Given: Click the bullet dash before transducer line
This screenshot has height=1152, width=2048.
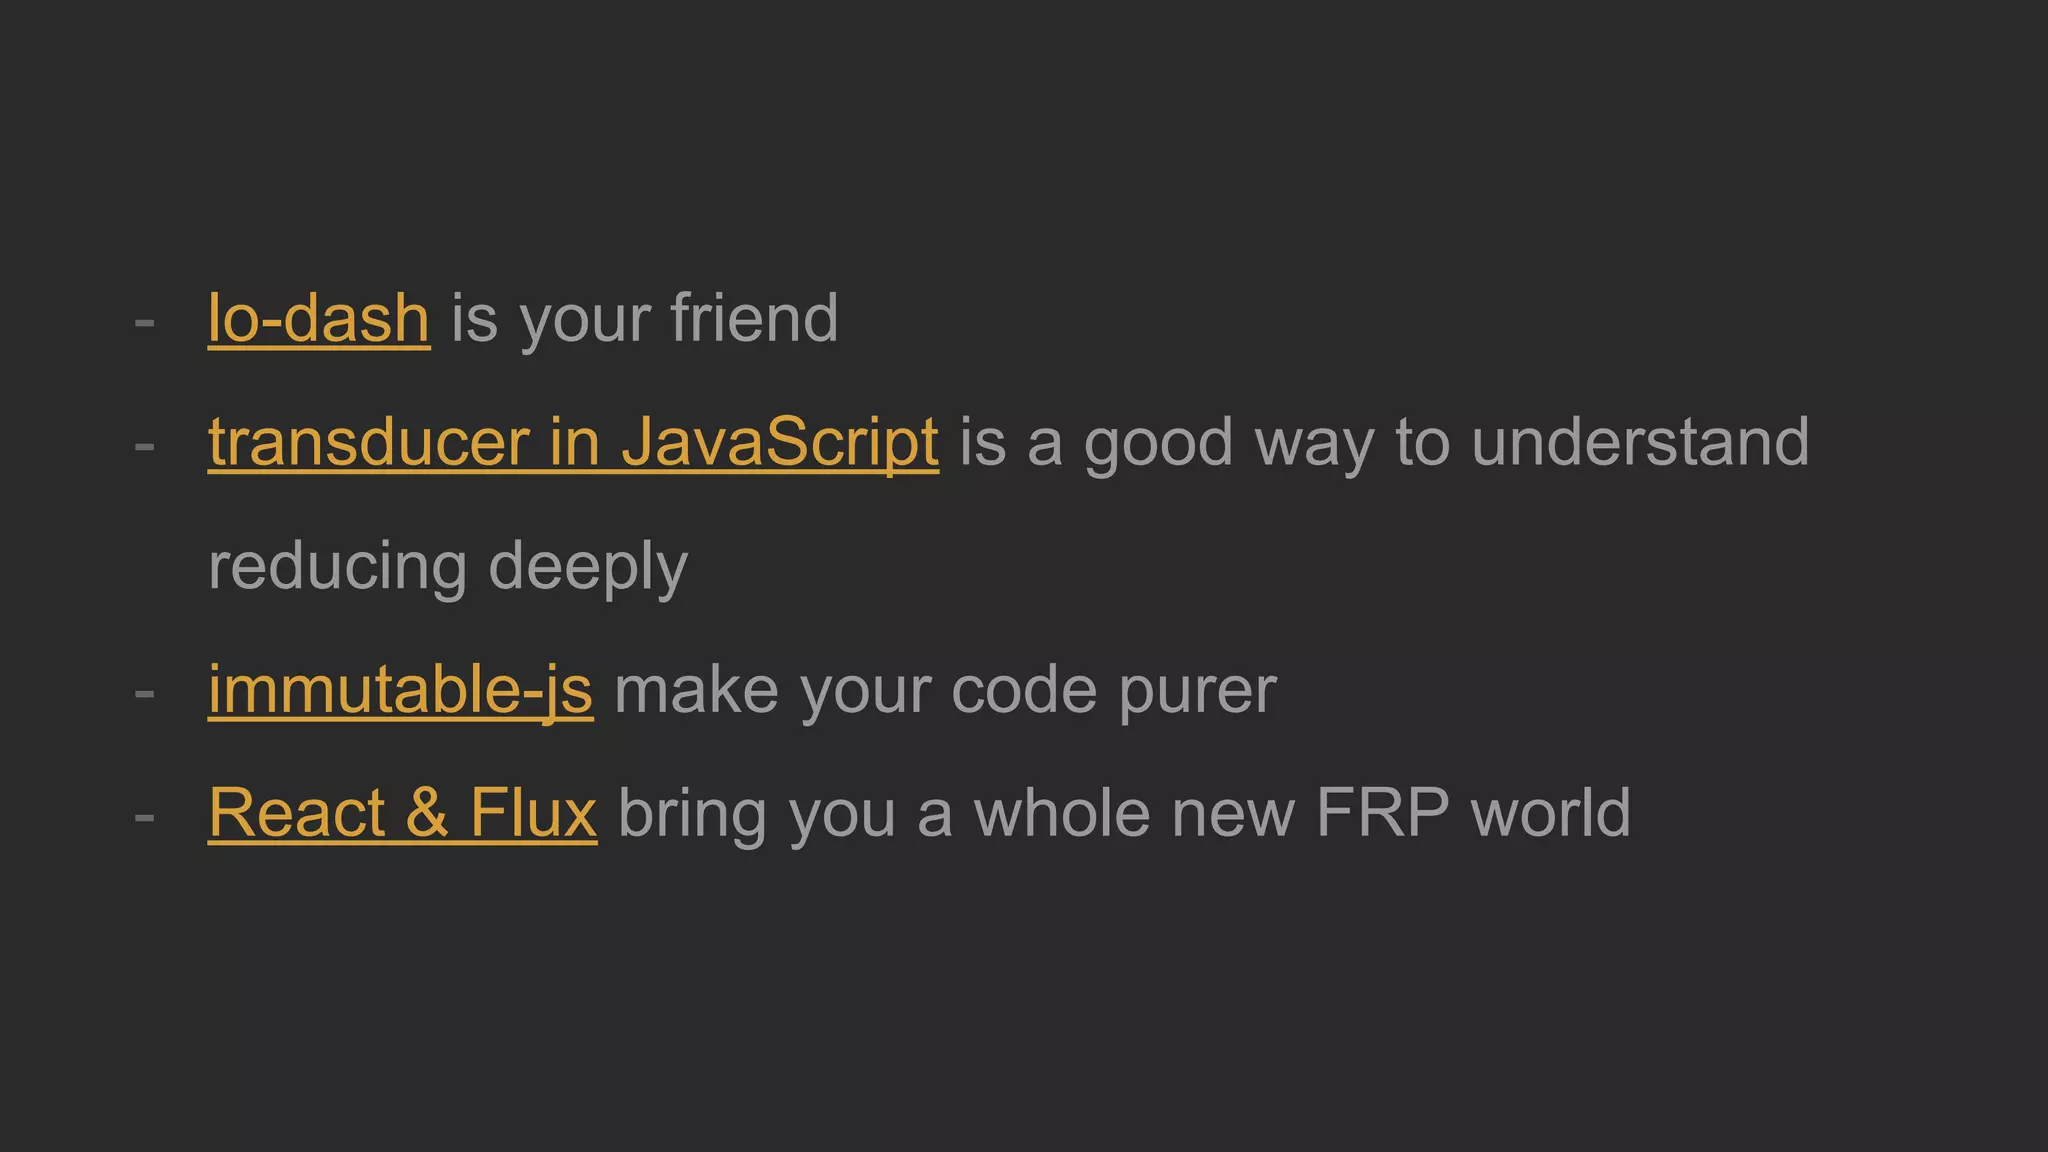Looking at the screenshot, I should (145, 447).
